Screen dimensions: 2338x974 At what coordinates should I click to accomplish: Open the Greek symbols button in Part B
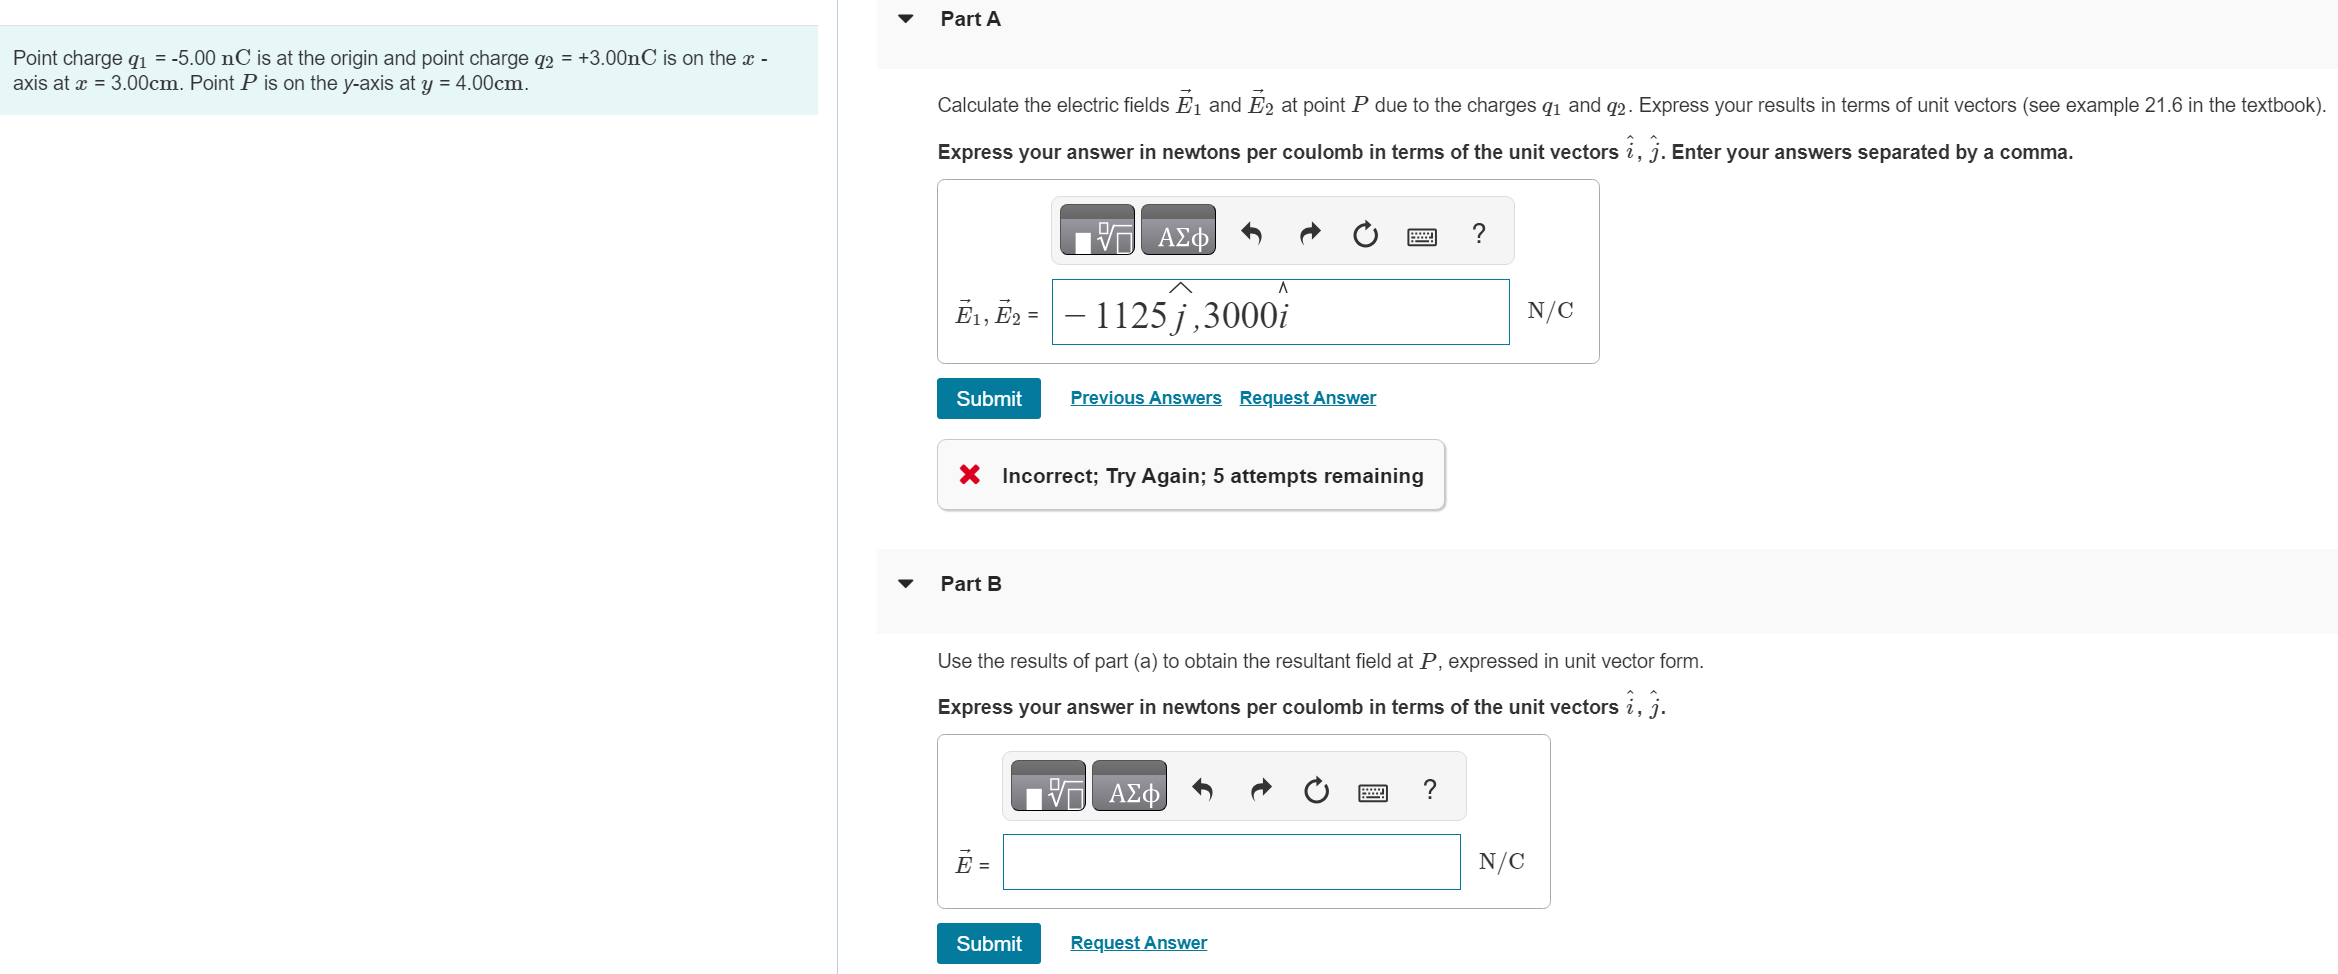pos(1130,786)
